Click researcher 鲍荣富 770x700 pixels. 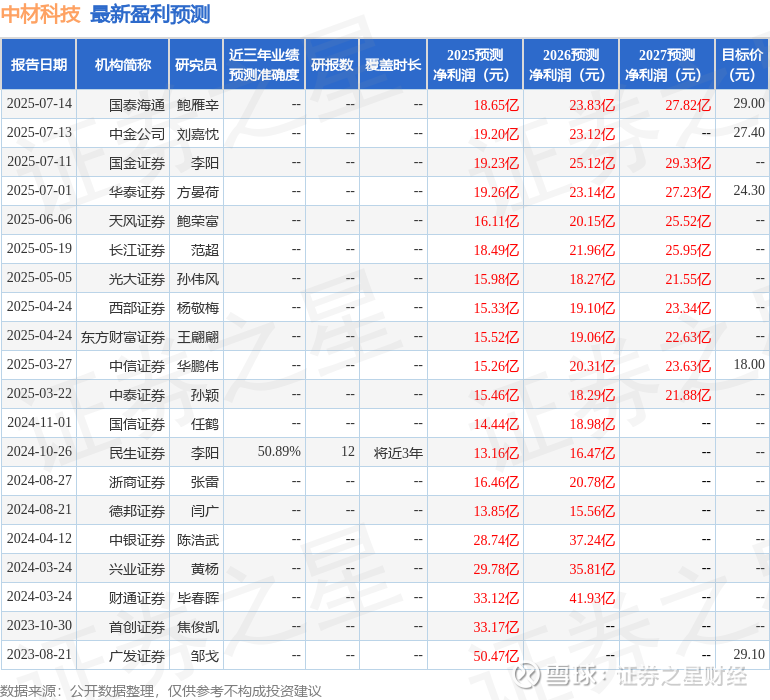pyautogui.click(x=197, y=221)
